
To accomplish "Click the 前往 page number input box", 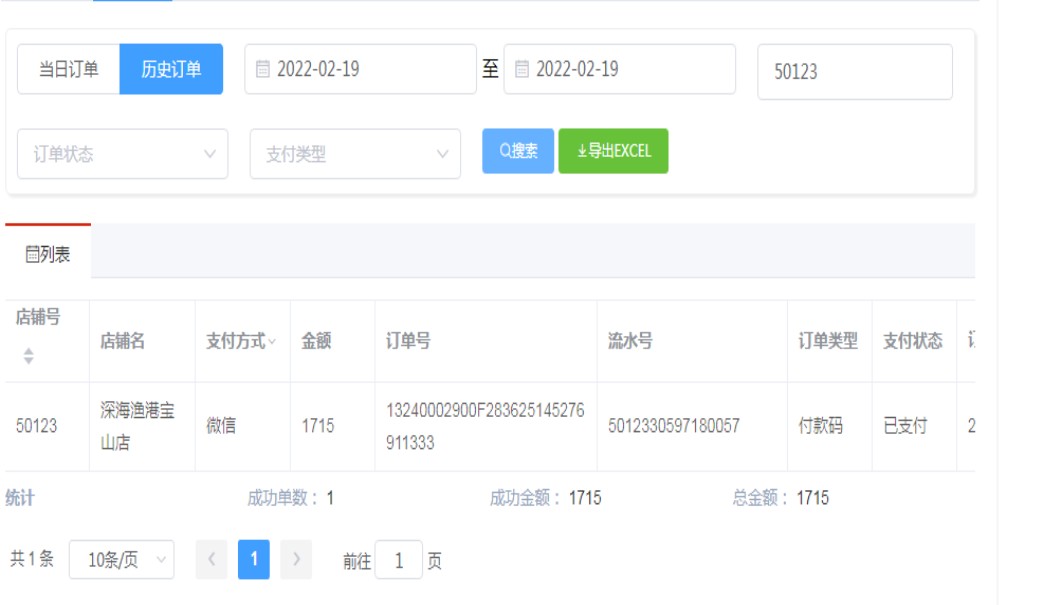I will (399, 561).
